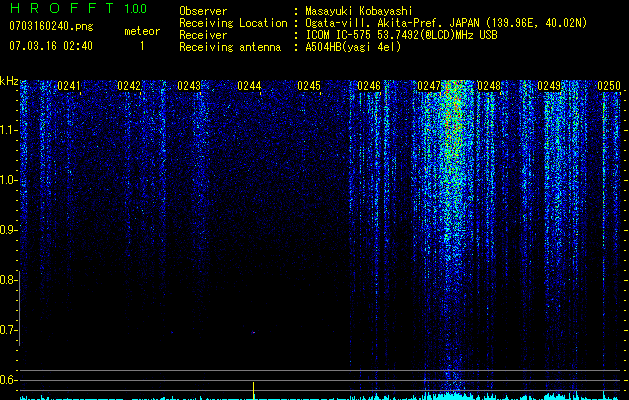Click the 0247 time marker
The width and height of the screenshot is (629, 400).
pyautogui.click(x=429, y=86)
